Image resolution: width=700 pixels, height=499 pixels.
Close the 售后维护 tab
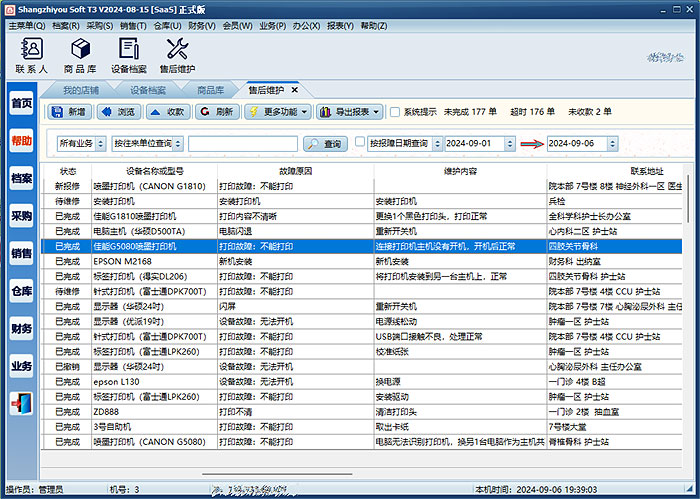[x=295, y=90]
